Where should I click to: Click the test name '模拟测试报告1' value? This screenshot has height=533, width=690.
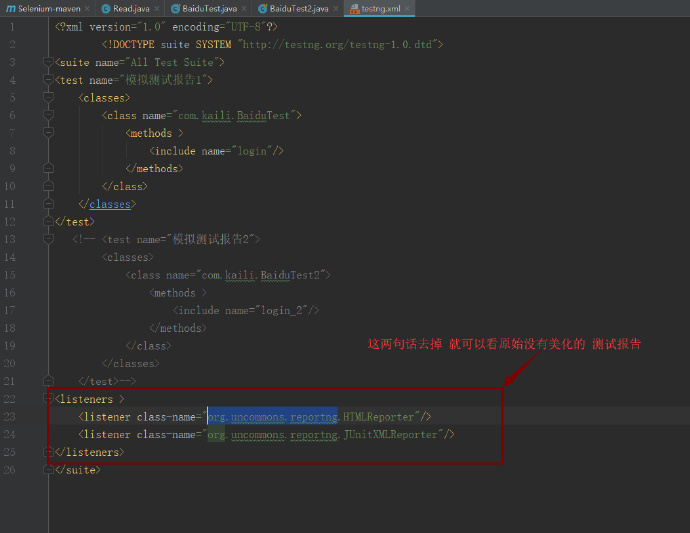(x=163, y=80)
